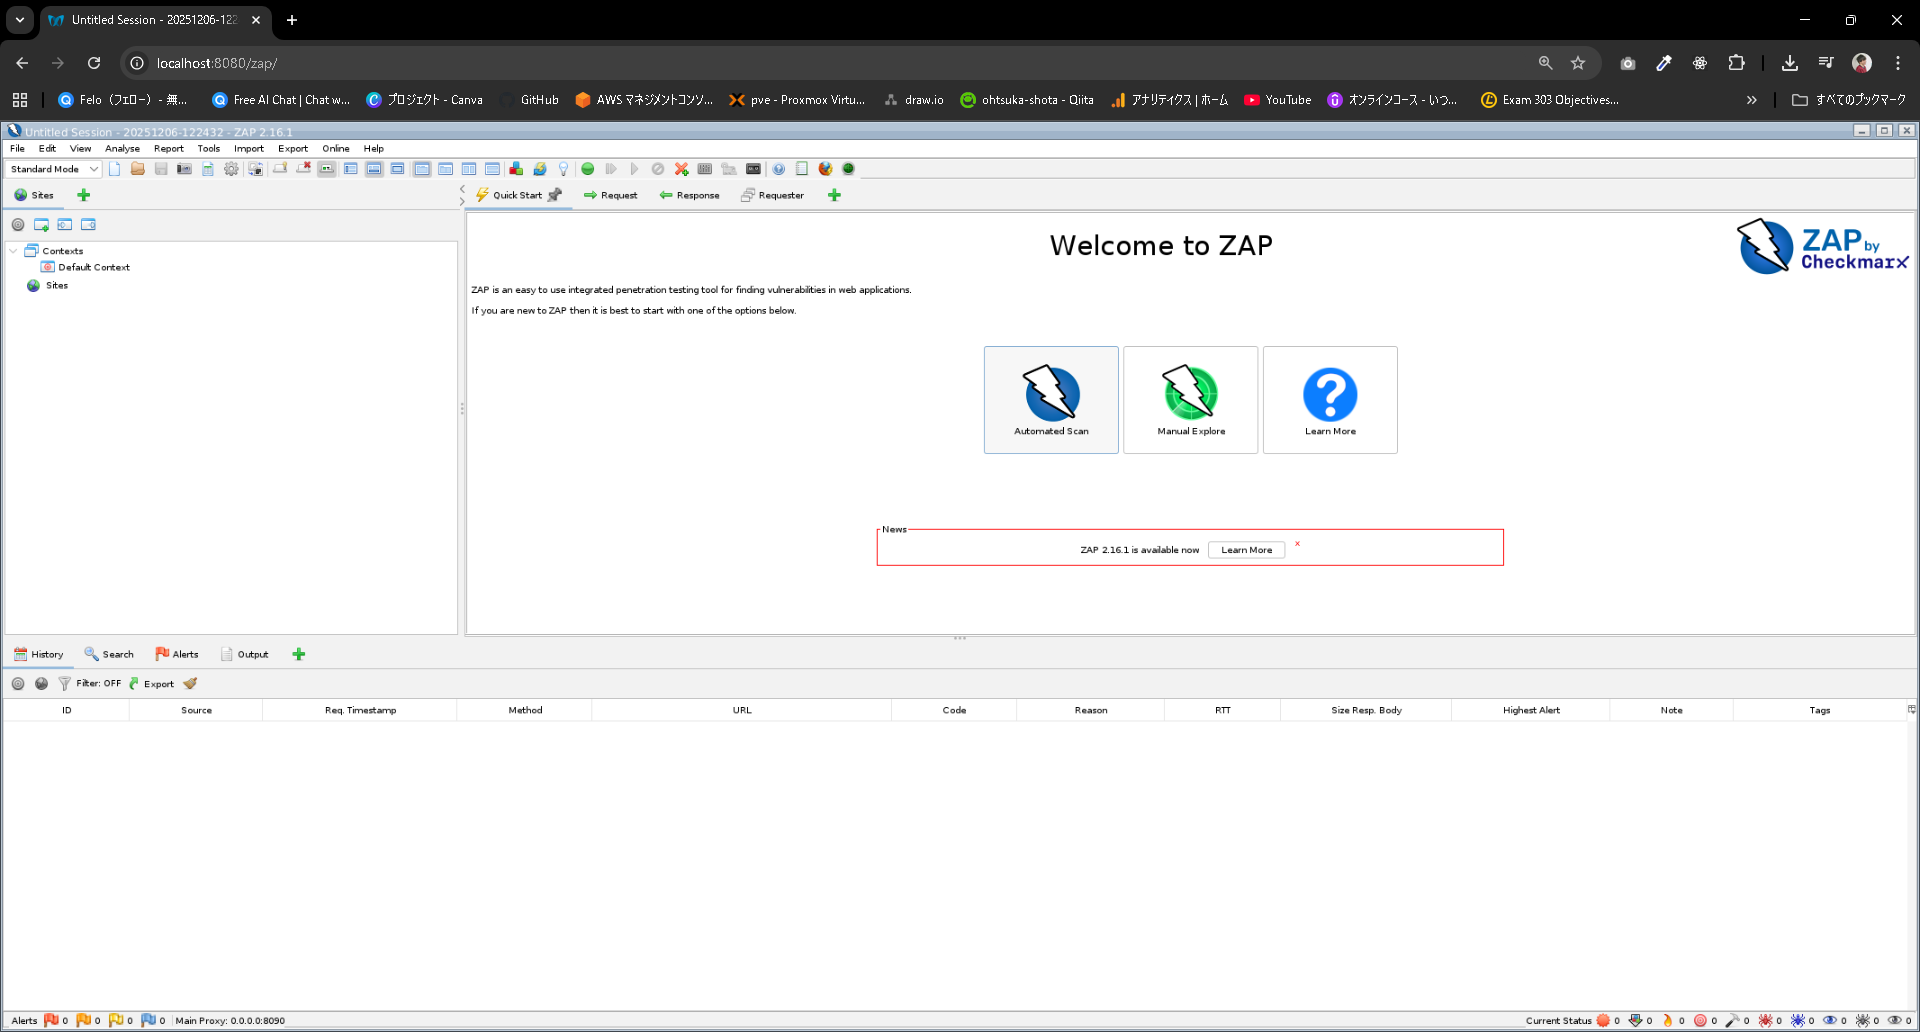This screenshot has height=1032, width=1920.
Task: Click the Persist Session floppy disk icon
Action: click(161, 169)
